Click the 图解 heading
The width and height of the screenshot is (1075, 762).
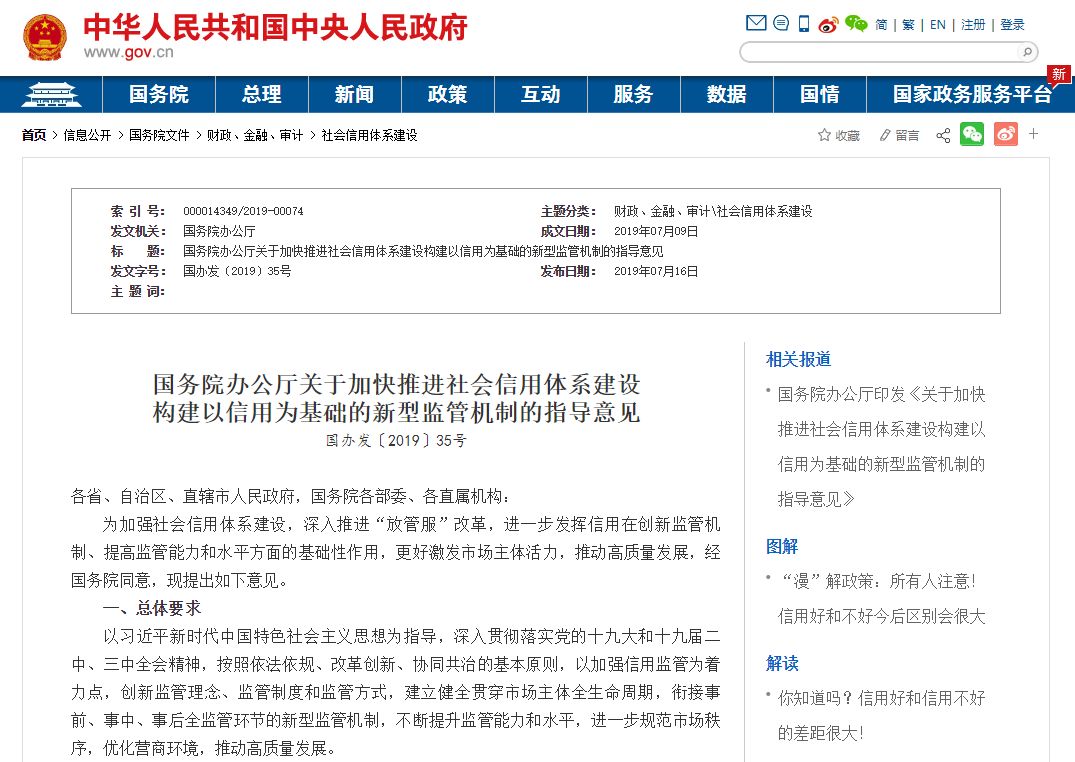point(782,546)
